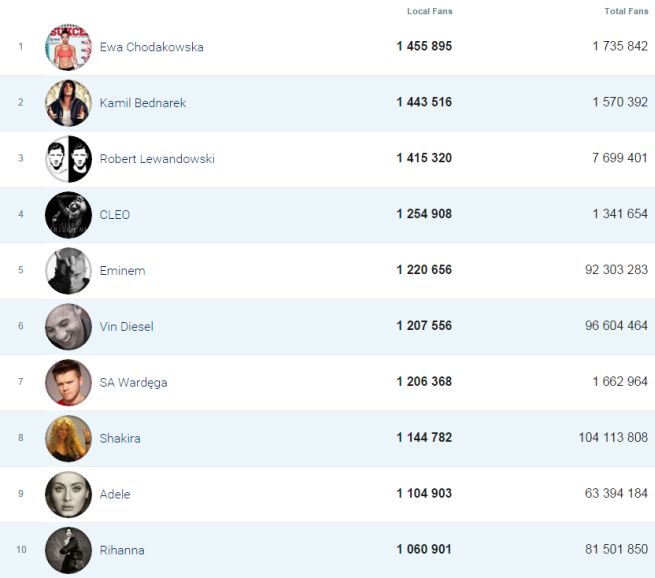This screenshot has height=578, width=655.
Task: Click Adele's profile thumbnail
Action: coord(68,494)
